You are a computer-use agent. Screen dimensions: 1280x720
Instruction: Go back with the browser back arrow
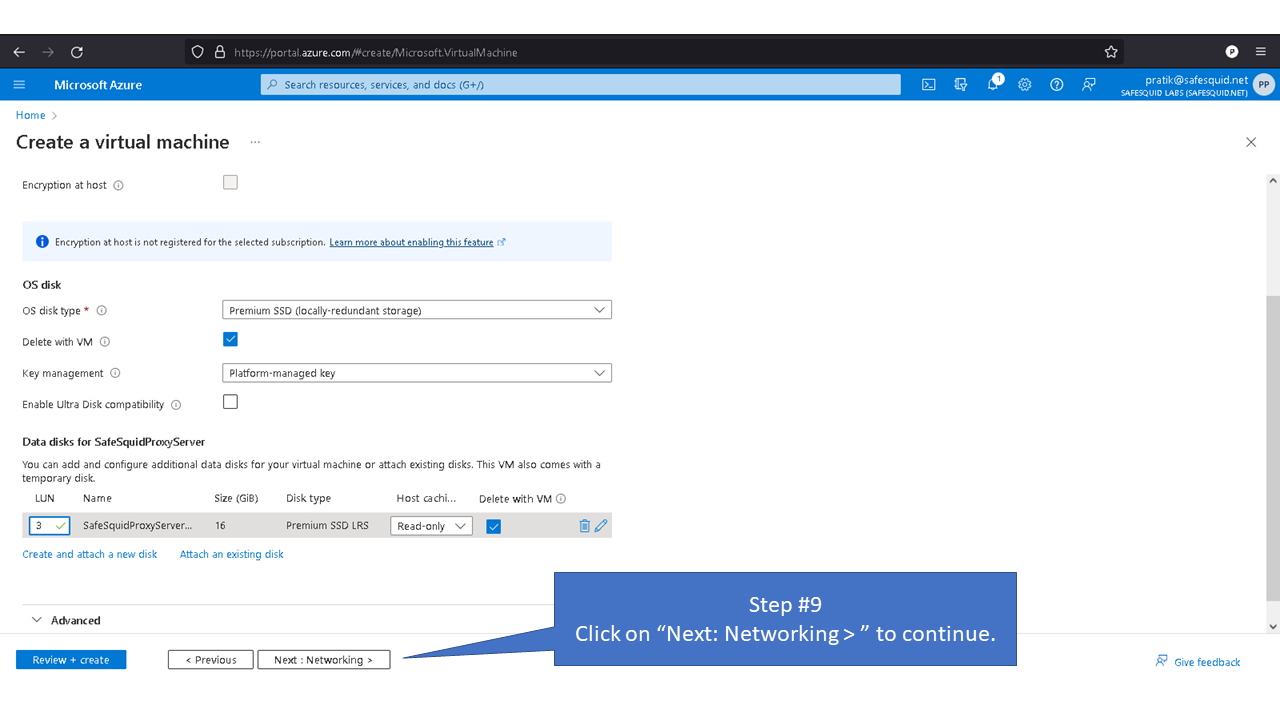(x=19, y=52)
